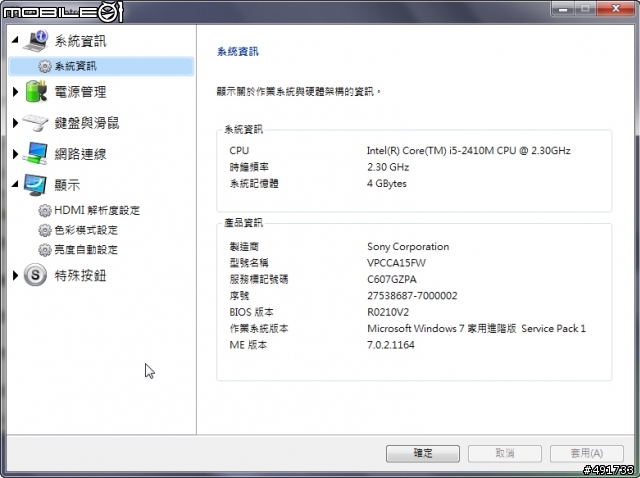Click gear icon beside 色彩模式設定

[44, 230]
